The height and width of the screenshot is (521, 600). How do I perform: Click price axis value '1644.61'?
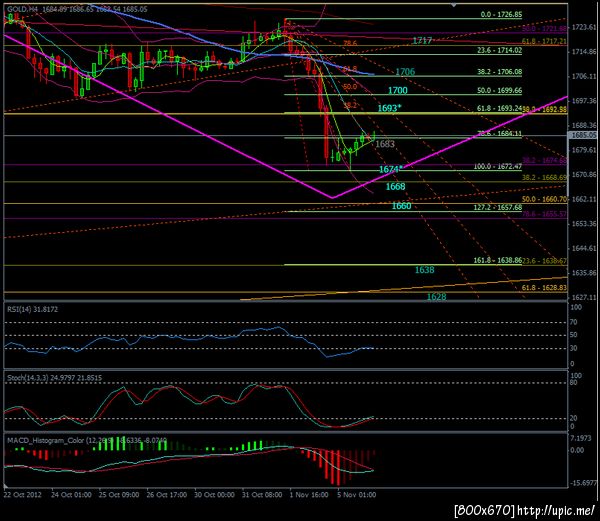(x=584, y=248)
